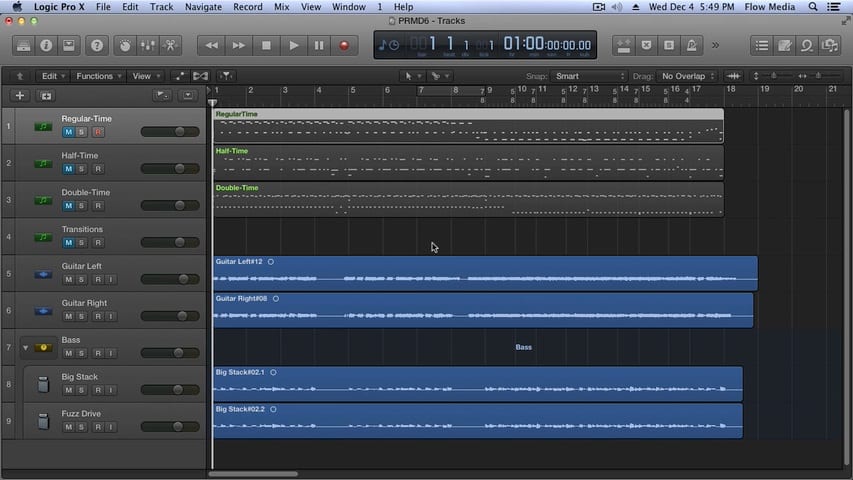Show the Mixer with the faders icon
The height and width of the screenshot is (480, 853).
tap(147, 45)
